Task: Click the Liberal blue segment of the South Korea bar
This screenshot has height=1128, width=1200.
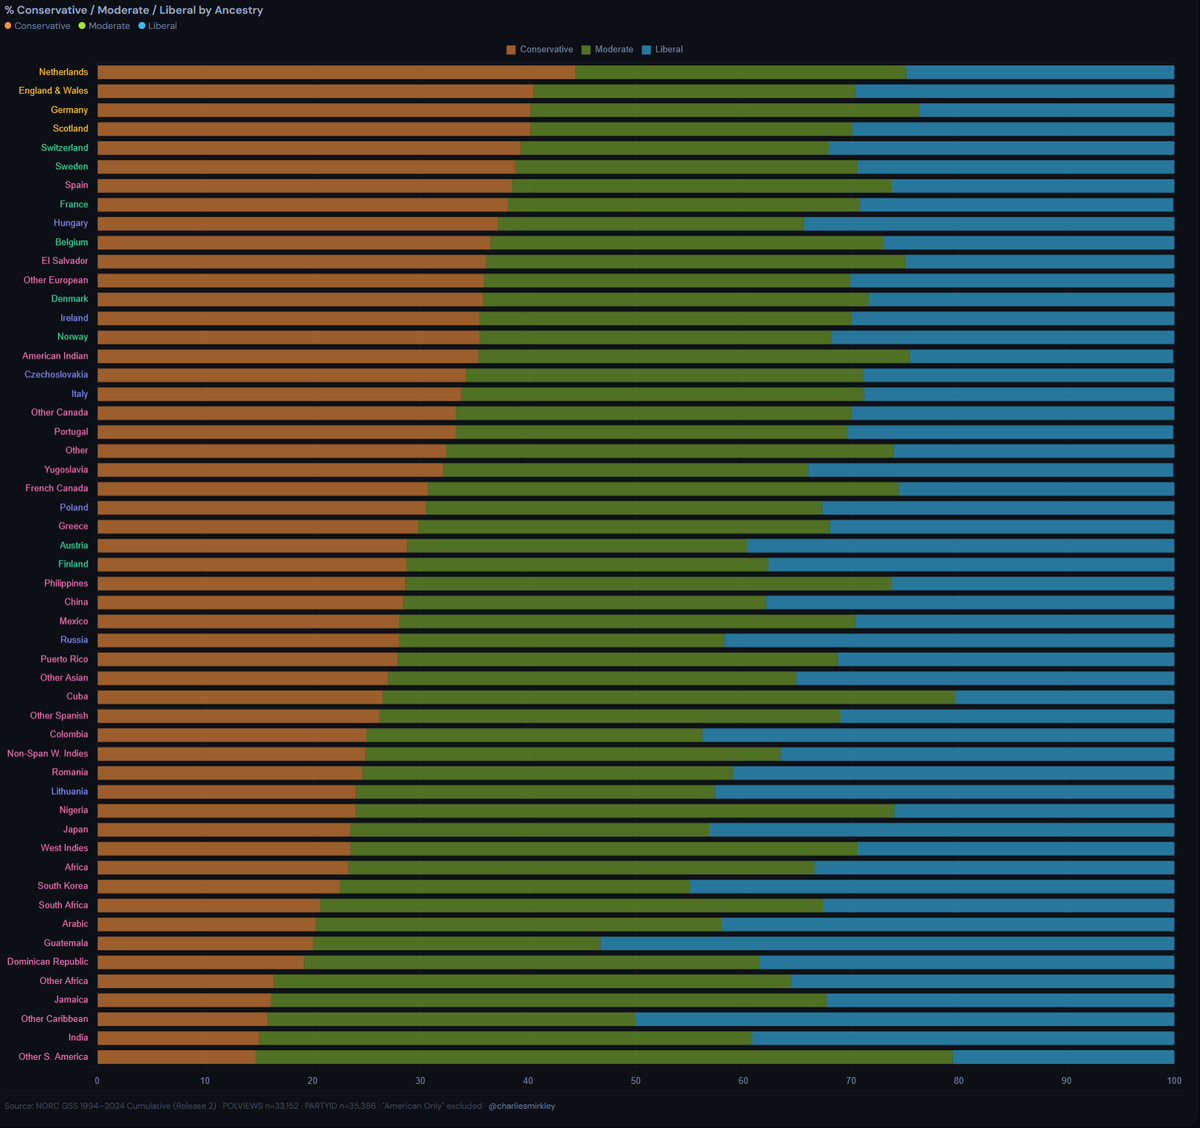Action: click(931, 886)
